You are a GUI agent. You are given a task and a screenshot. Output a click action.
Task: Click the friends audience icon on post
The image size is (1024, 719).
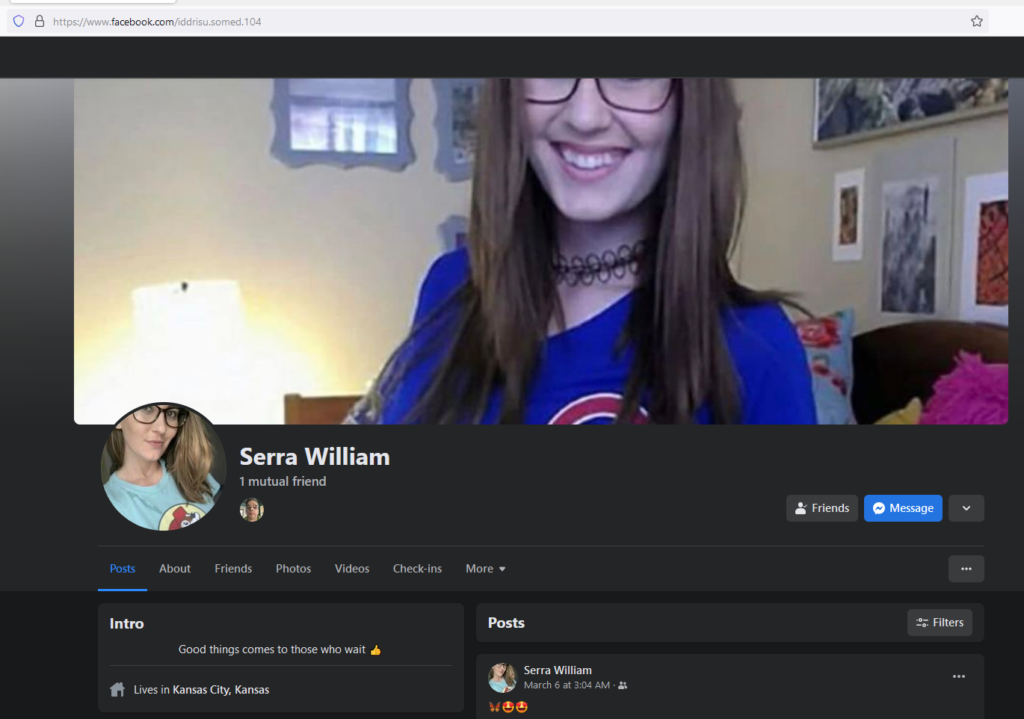tap(623, 685)
